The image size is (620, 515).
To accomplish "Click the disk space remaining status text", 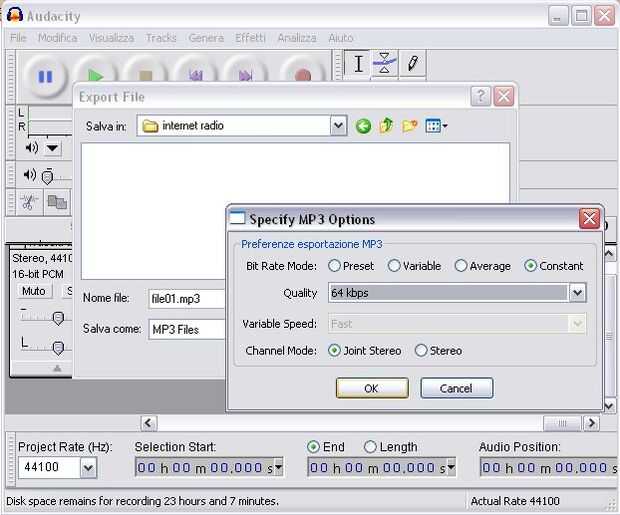I will point(142,501).
